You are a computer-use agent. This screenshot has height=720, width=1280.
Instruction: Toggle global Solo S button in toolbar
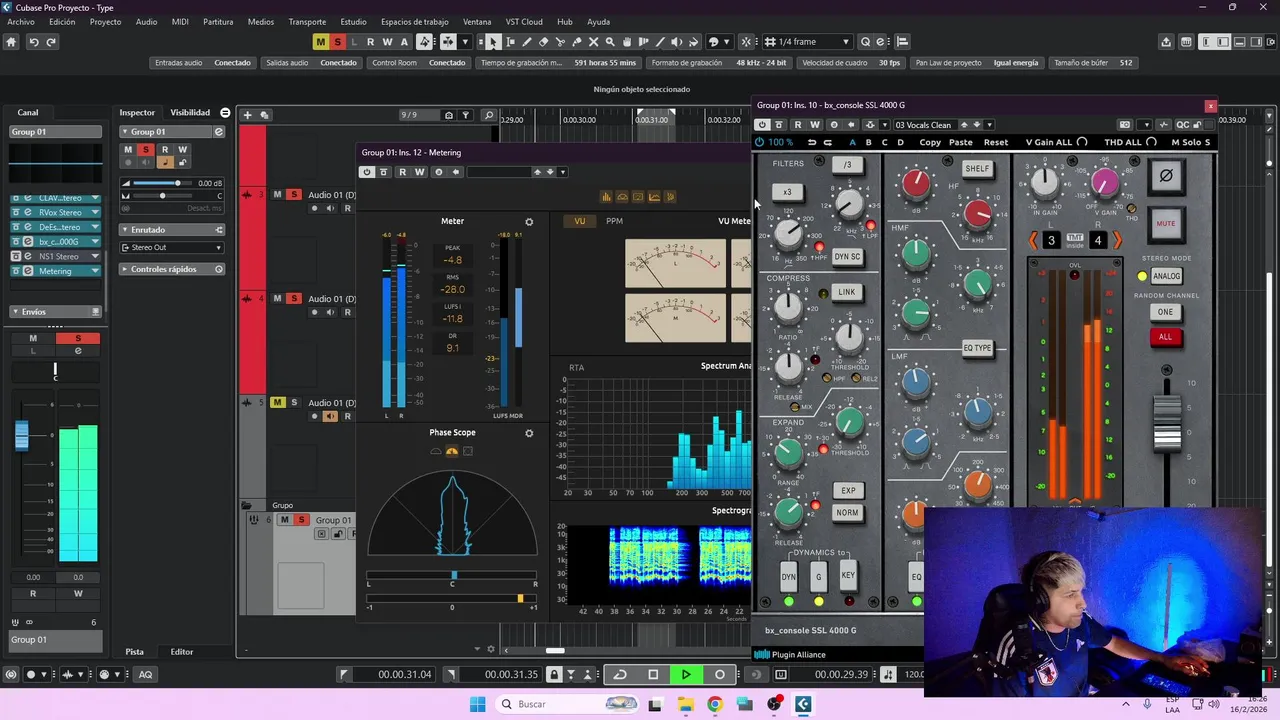coord(337,42)
